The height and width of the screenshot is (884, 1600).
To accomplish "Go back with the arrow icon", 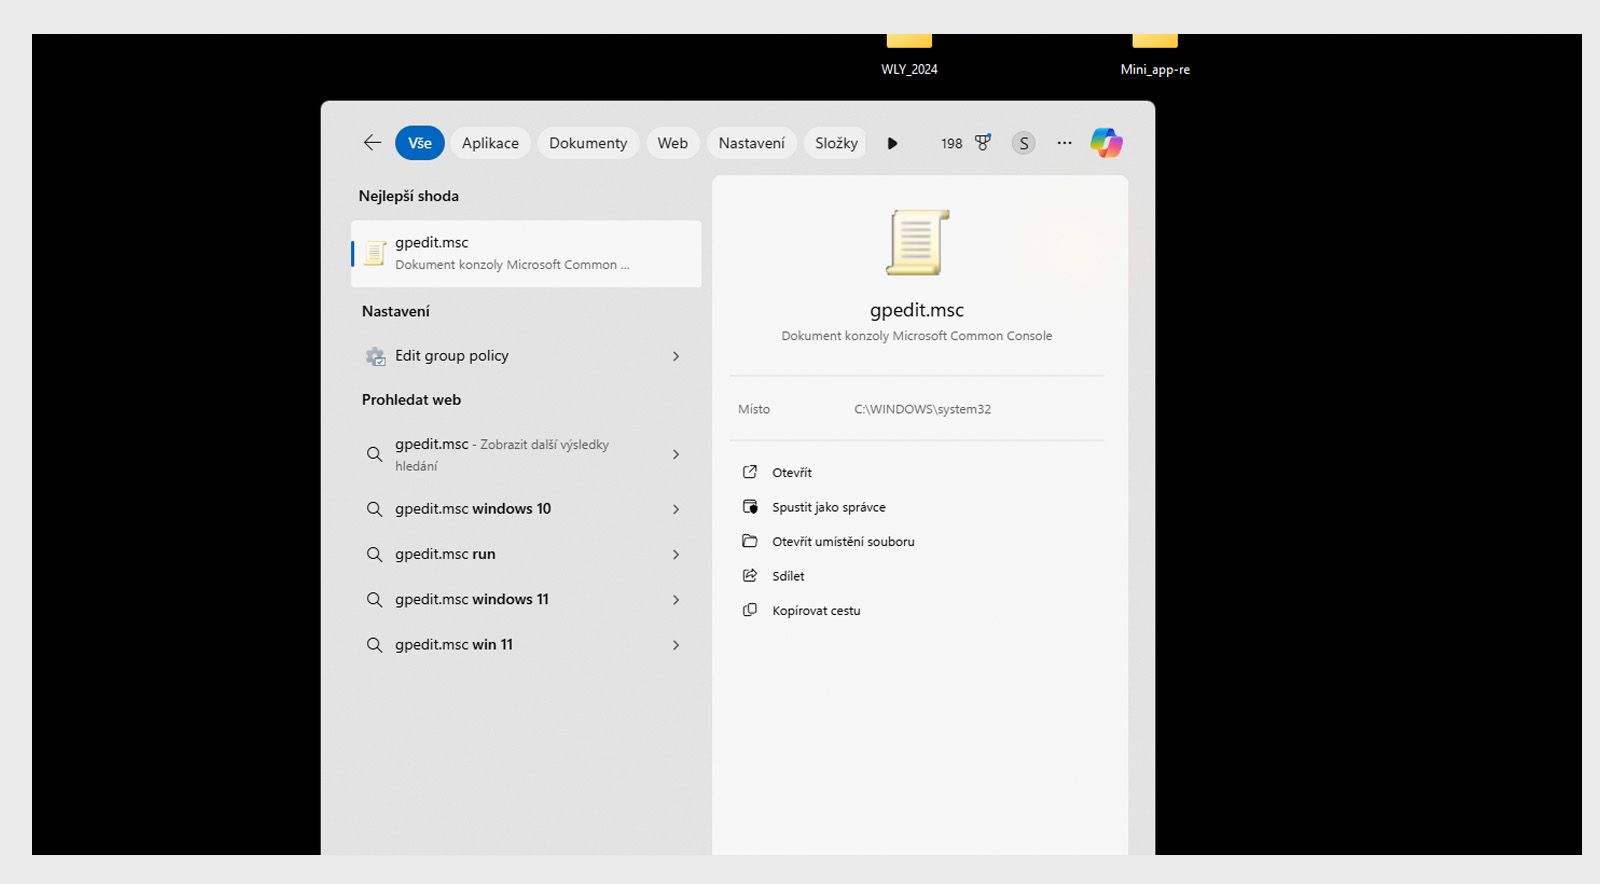I will point(372,143).
